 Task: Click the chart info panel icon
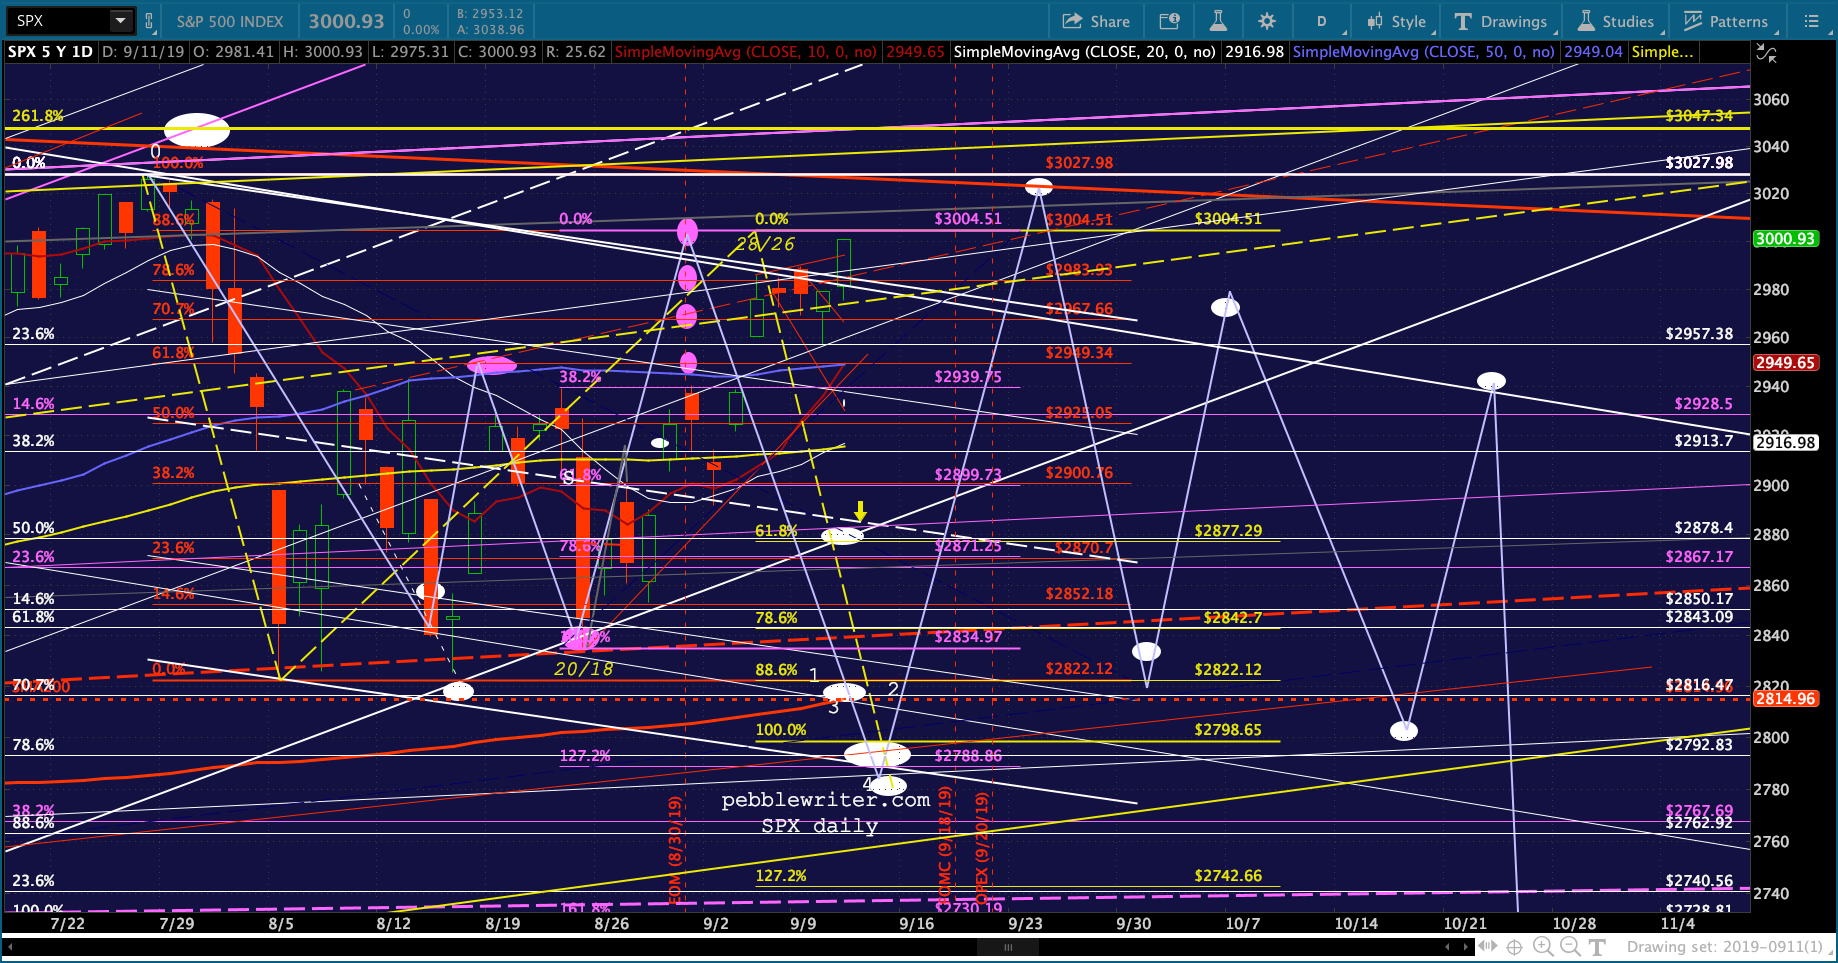1168,21
